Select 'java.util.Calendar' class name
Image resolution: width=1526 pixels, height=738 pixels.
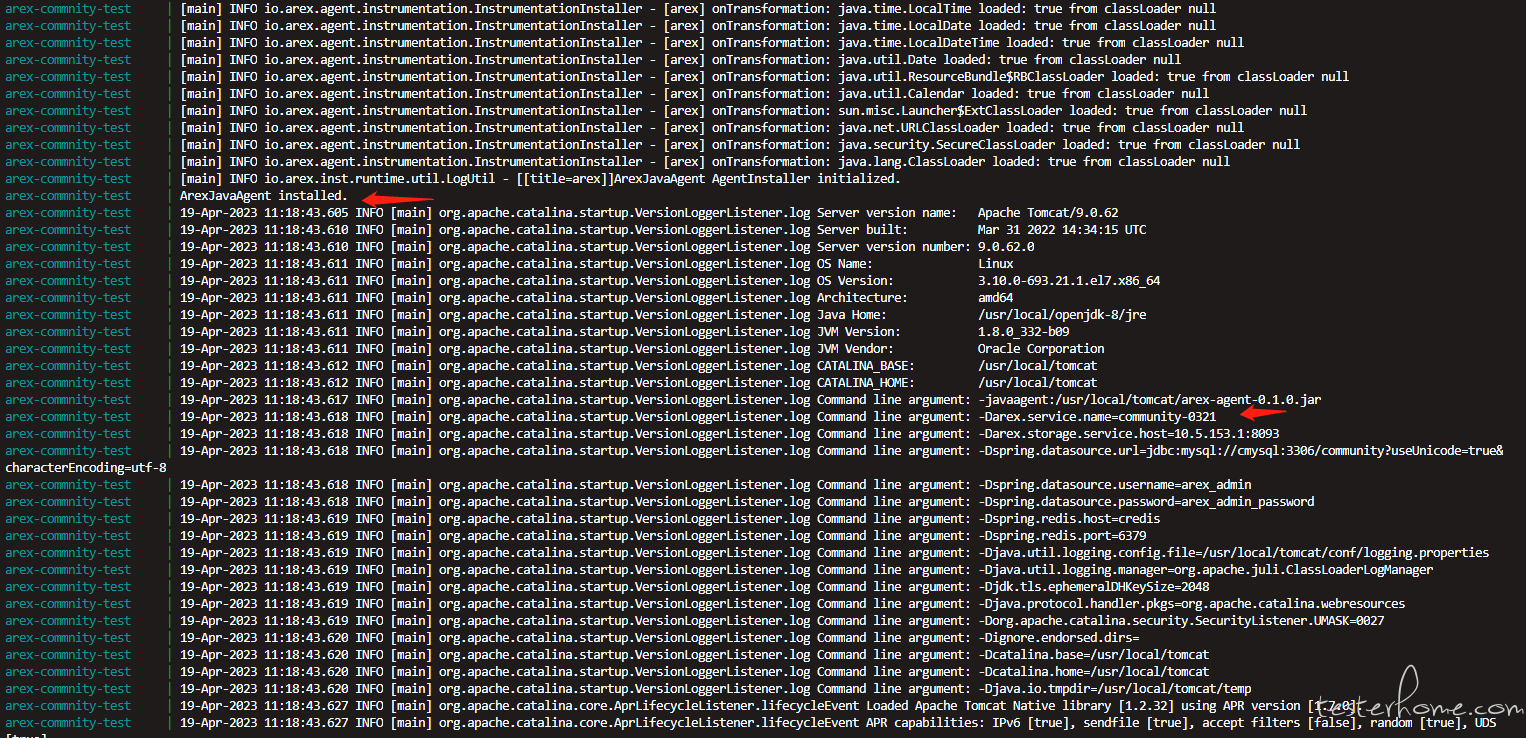903,93
